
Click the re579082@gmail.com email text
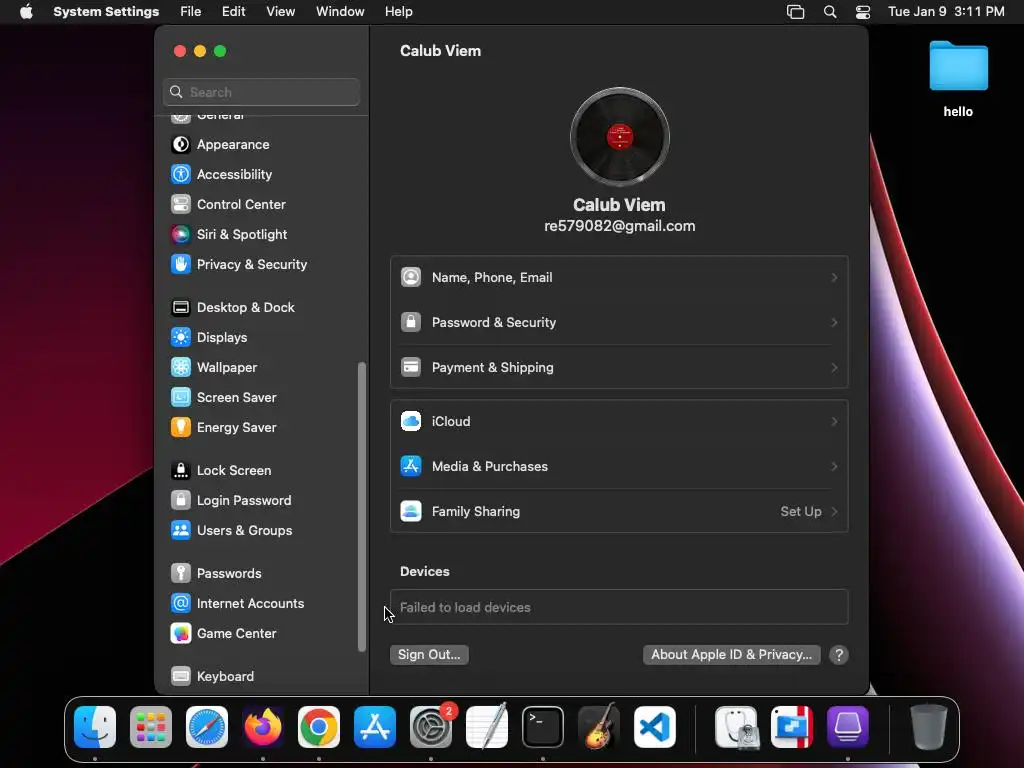tap(620, 226)
